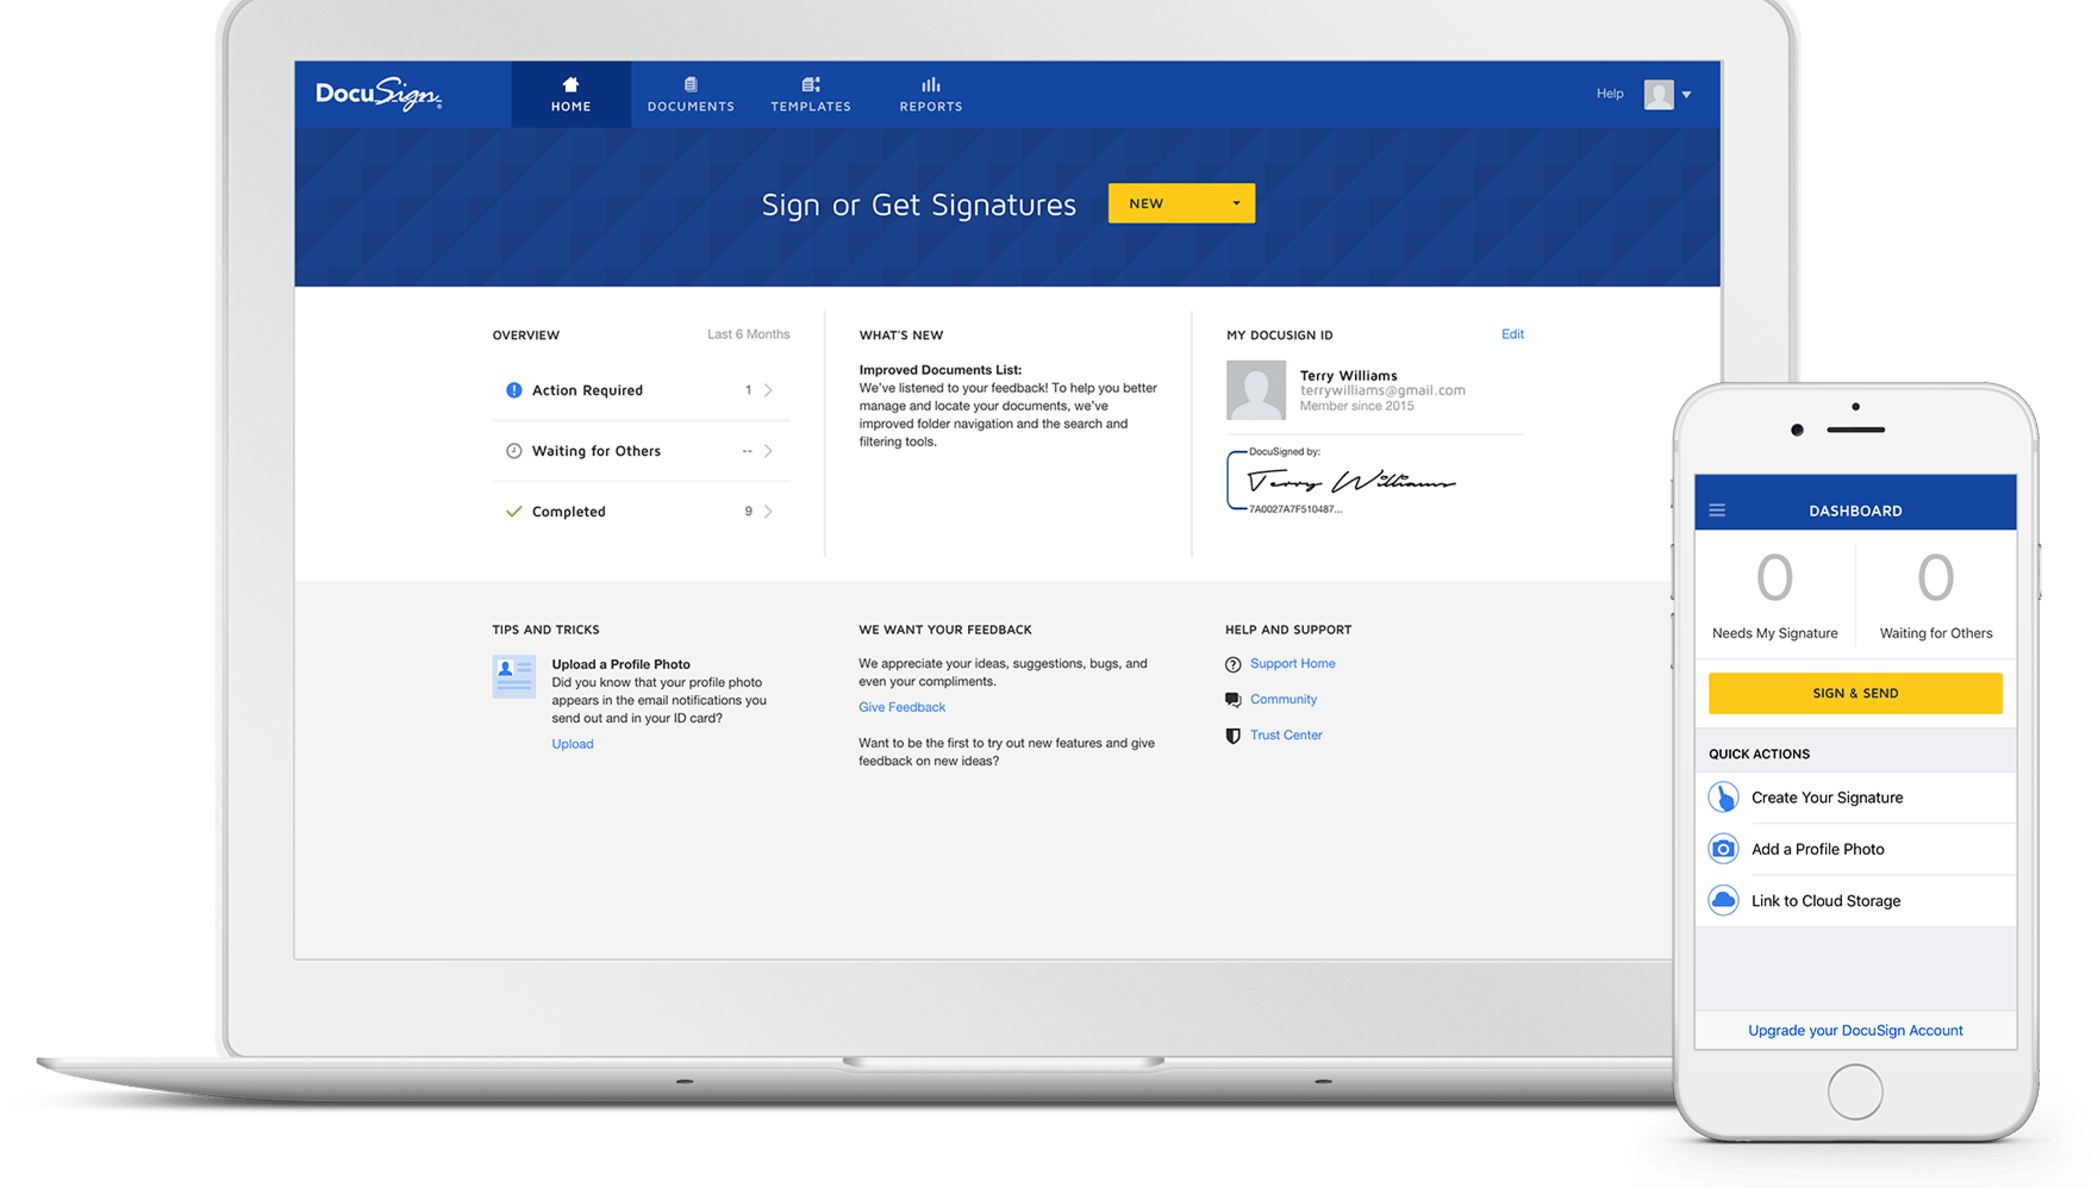Open the Templates tab
The height and width of the screenshot is (1188, 2098).
810,94
